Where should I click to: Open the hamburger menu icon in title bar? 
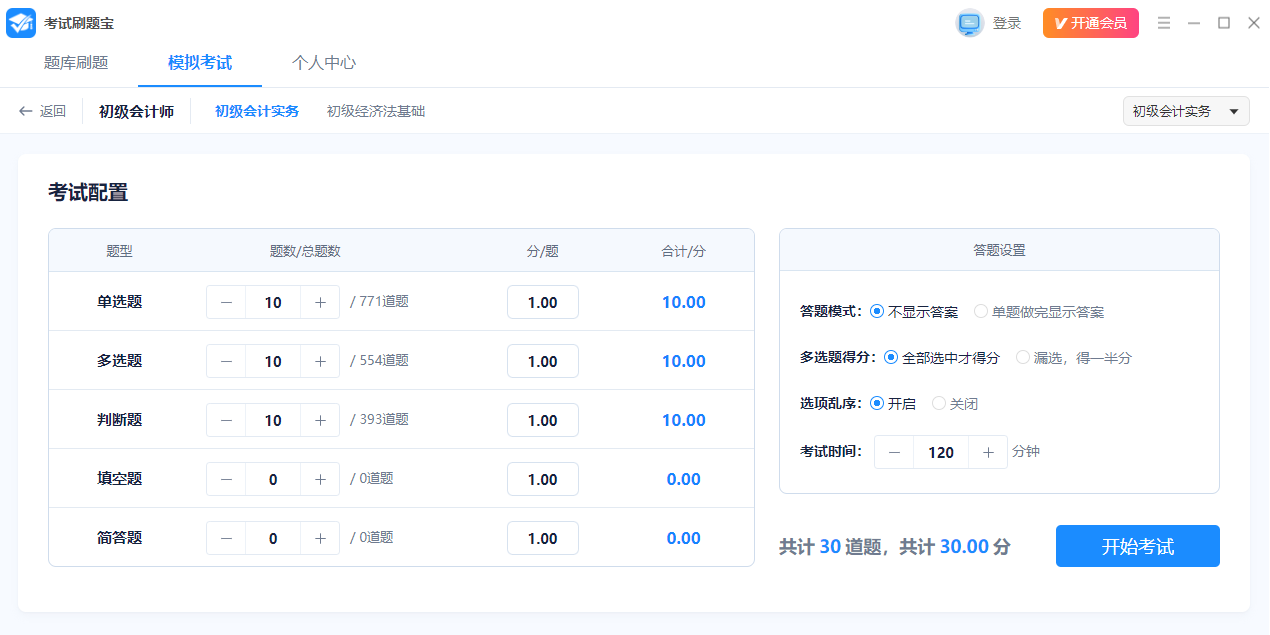click(1164, 23)
